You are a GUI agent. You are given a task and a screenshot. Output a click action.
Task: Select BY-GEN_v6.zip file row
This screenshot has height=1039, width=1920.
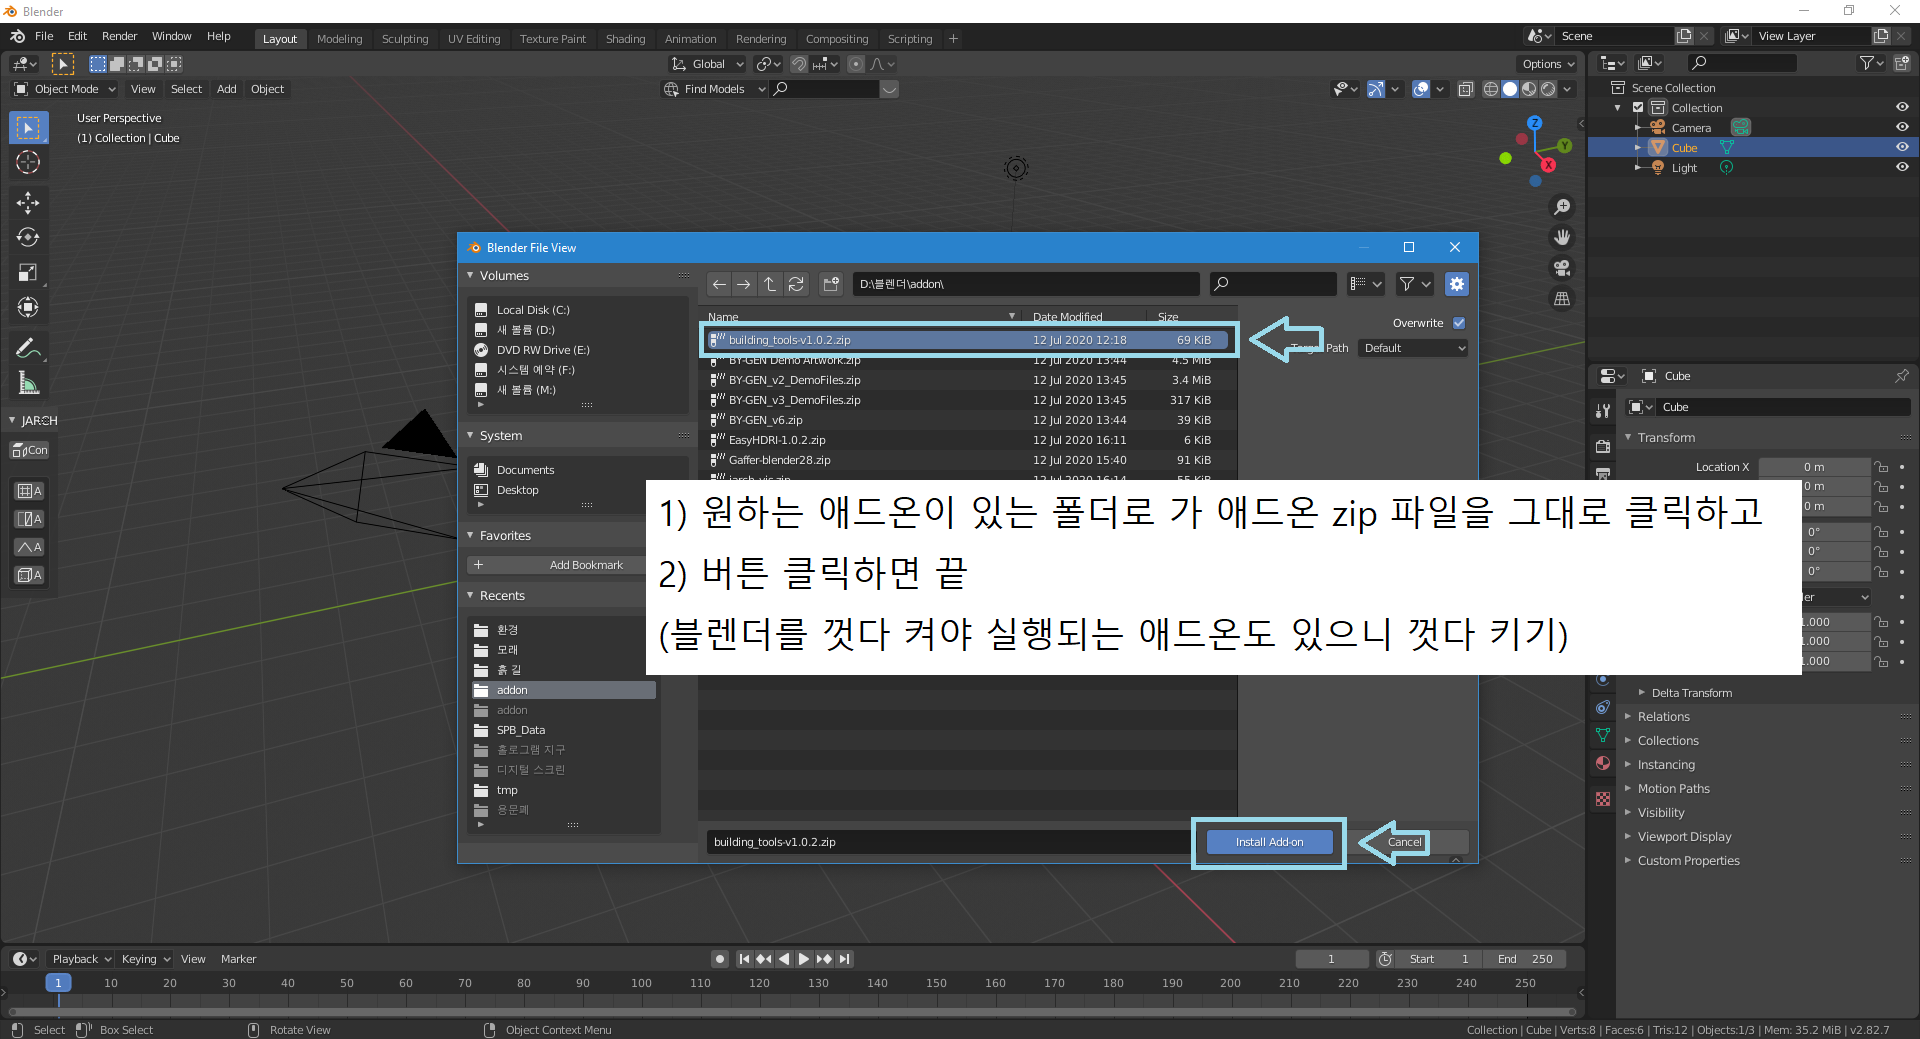coord(968,420)
